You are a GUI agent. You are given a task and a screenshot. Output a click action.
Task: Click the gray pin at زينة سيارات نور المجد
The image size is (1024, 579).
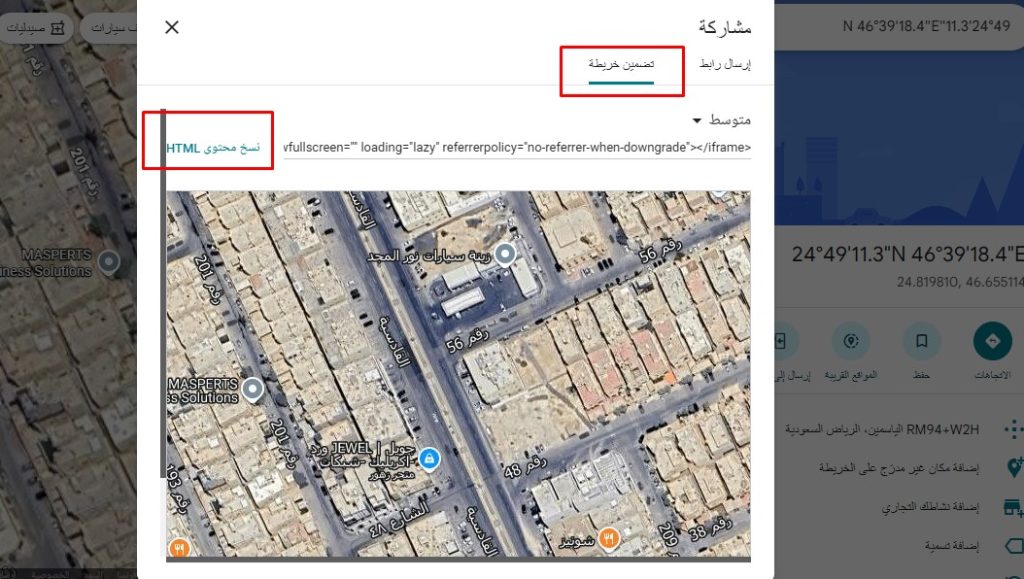click(x=505, y=254)
